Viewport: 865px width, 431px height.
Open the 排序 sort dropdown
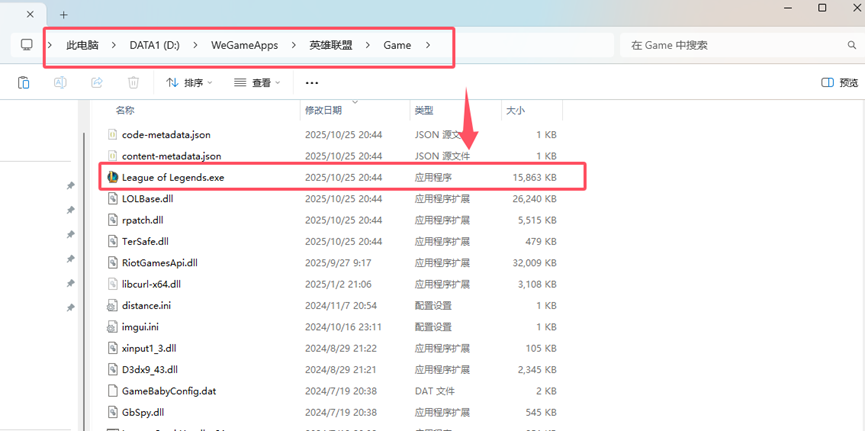[x=189, y=83]
